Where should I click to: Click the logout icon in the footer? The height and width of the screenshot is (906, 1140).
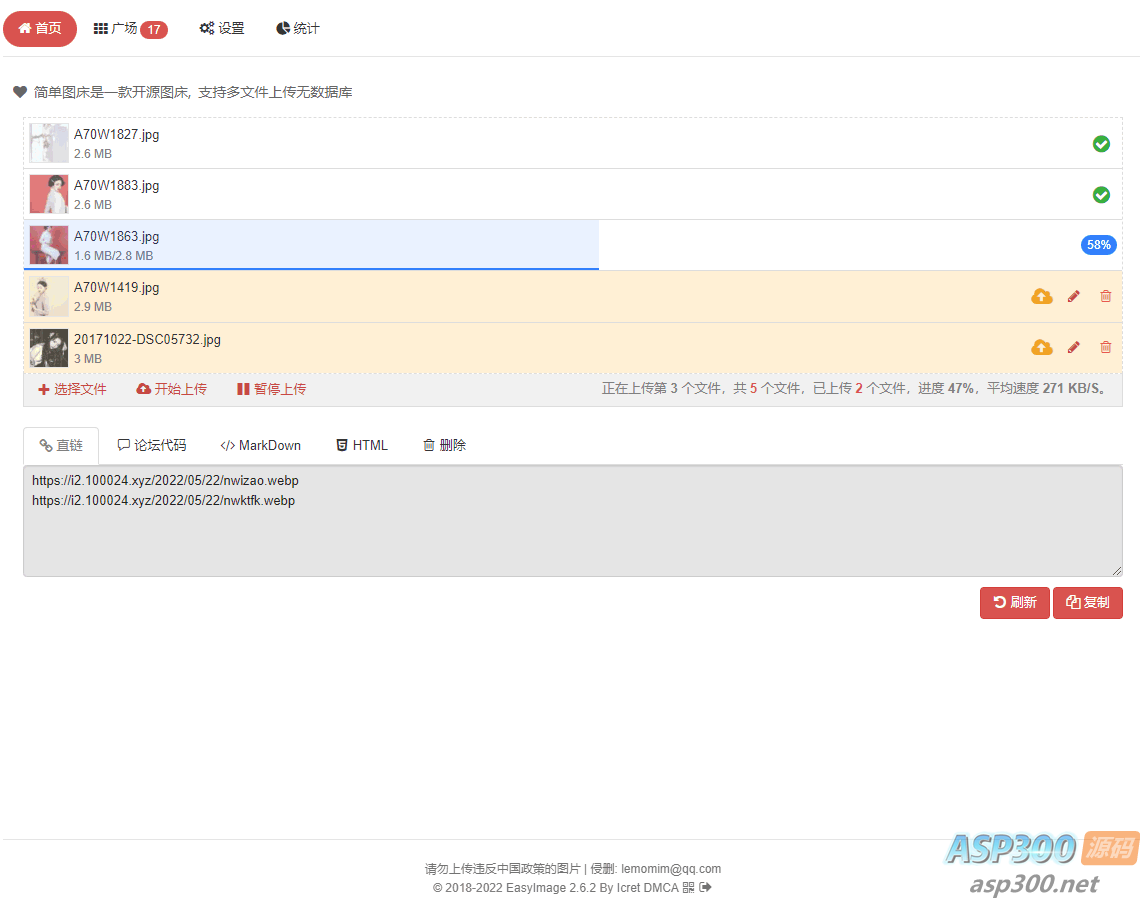click(704, 887)
